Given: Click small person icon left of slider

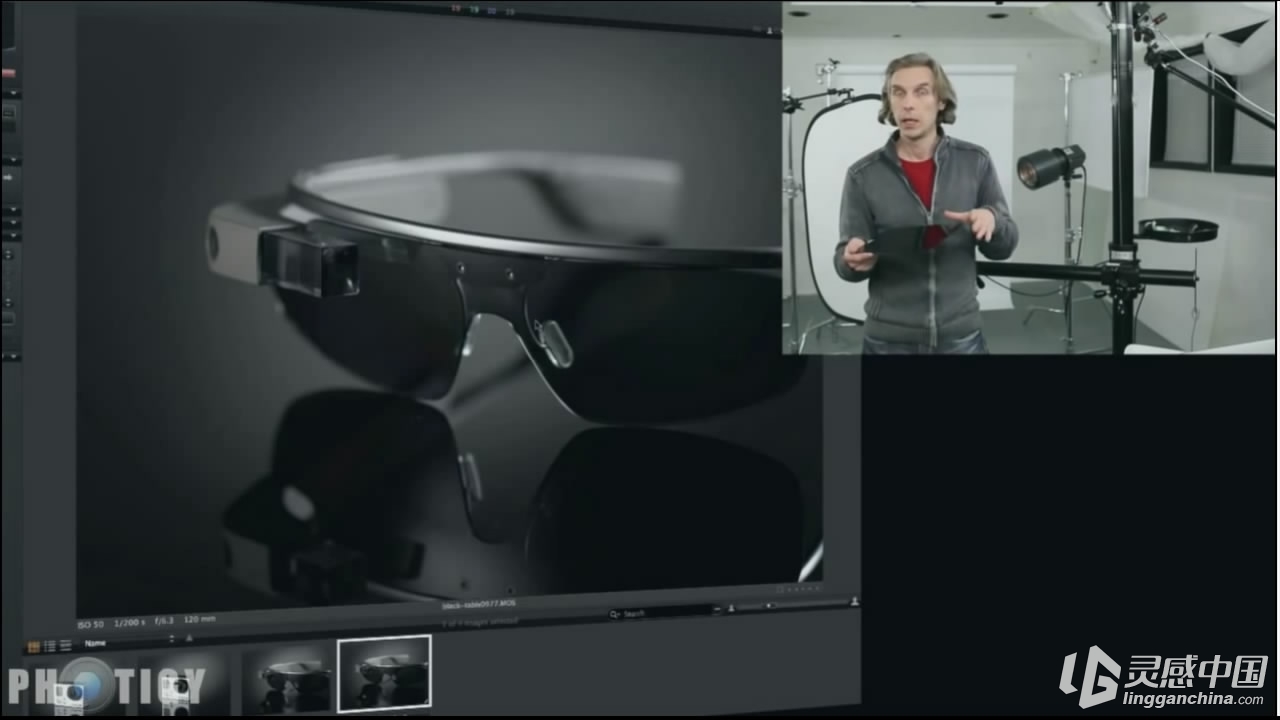Looking at the screenshot, I should 731,608.
